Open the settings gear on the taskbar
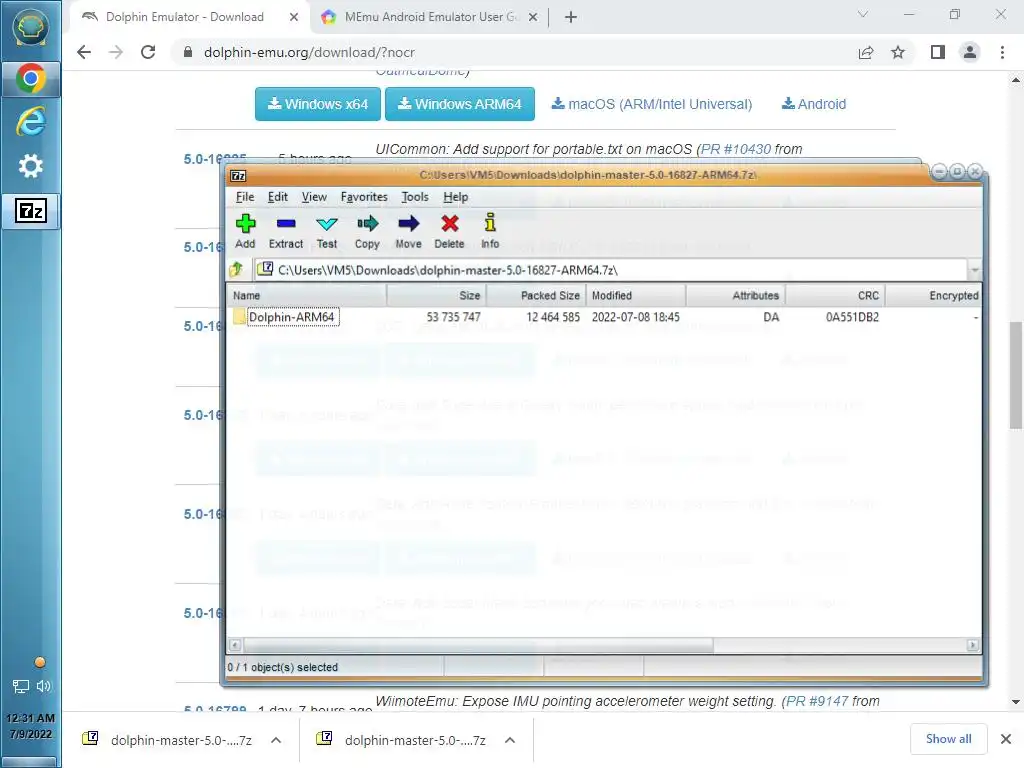Screen dimensions: 1024x768 click(31, 166)
